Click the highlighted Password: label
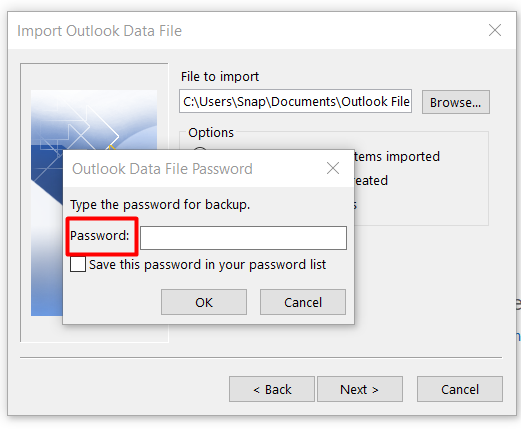 coord(100,236)
